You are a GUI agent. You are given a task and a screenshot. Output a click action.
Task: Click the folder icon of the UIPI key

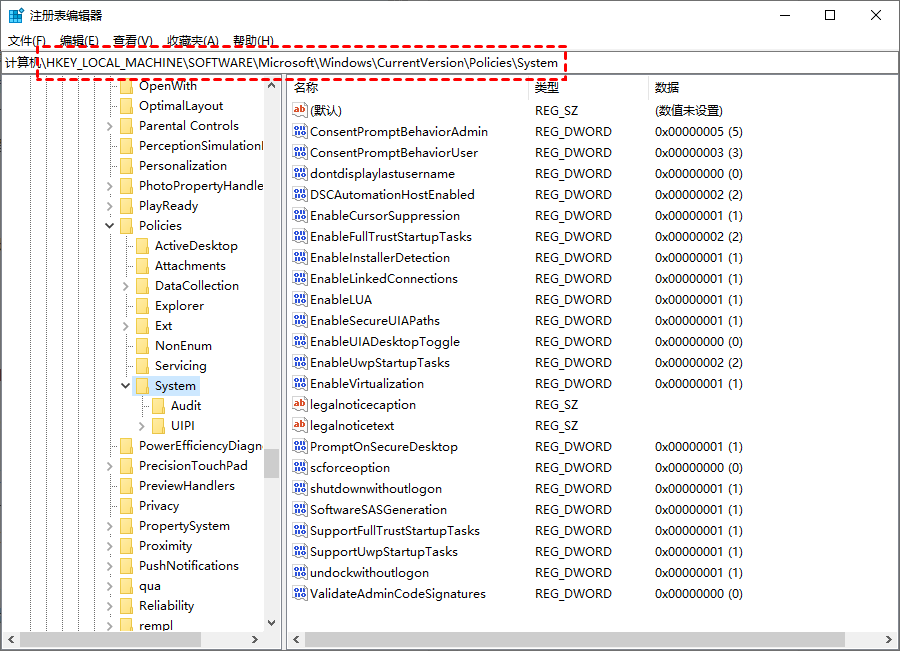158,426
